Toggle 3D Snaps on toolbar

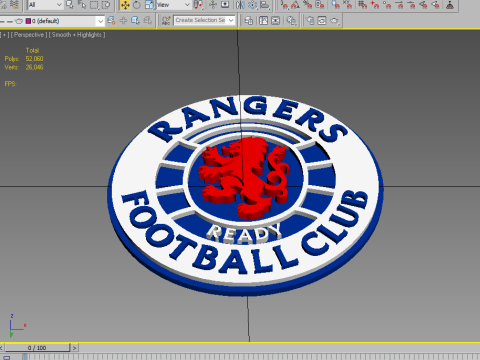click(284, 5)
